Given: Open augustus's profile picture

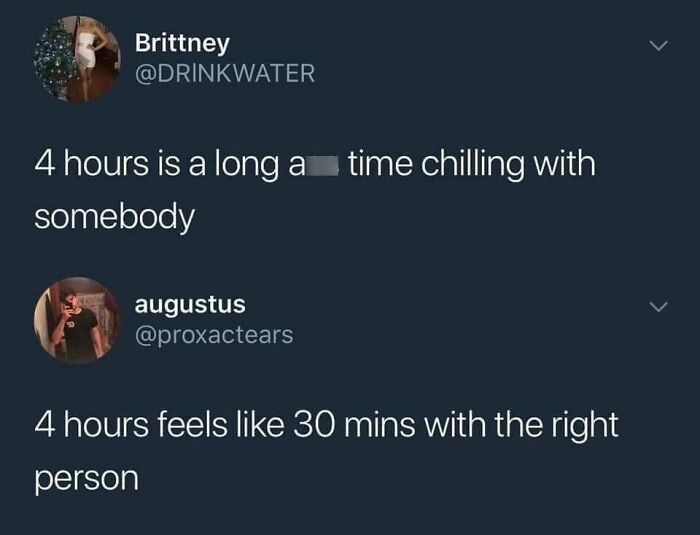Looking at the screenshot, I should pyautogui.click(x=78, y=320).
